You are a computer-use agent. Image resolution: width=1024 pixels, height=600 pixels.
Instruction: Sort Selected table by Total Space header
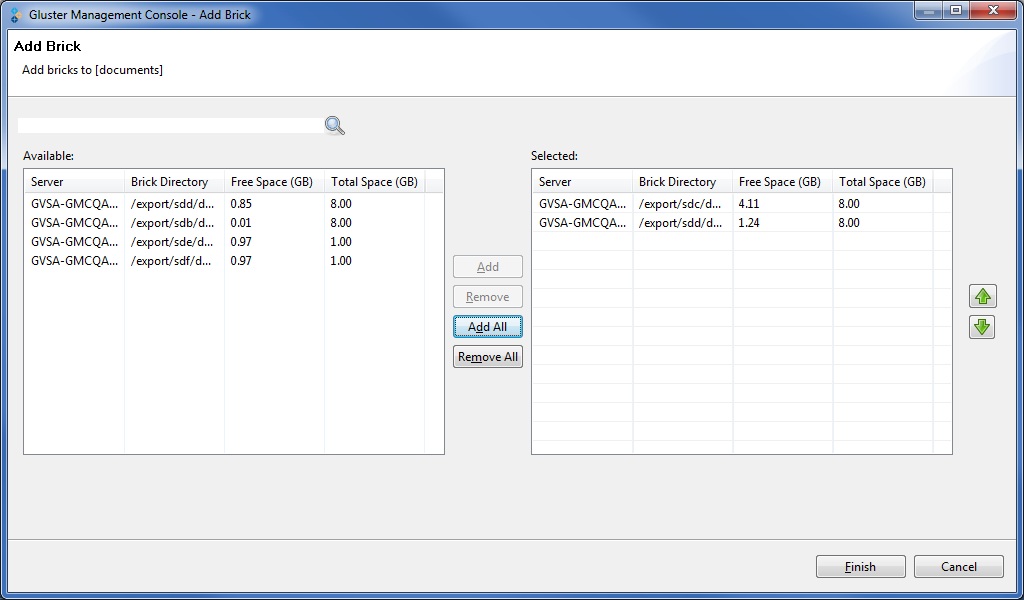881,182
